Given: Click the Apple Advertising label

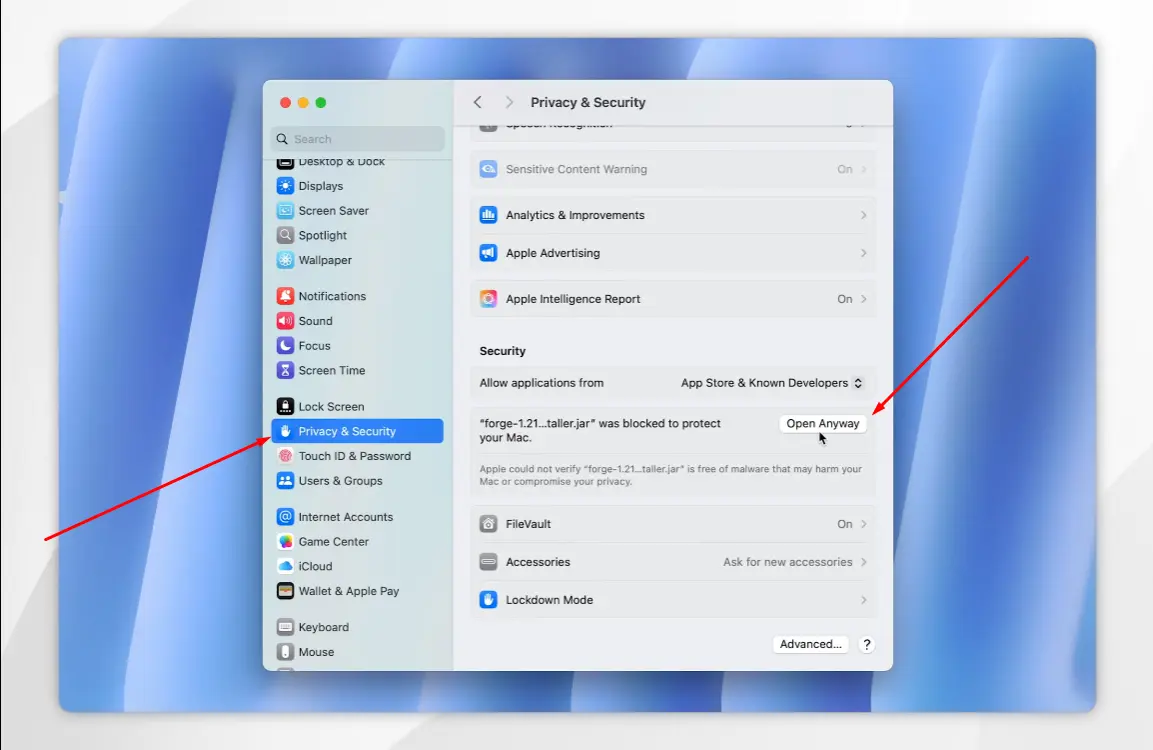Looking at the screenshot, I should [x=552, y=253].
